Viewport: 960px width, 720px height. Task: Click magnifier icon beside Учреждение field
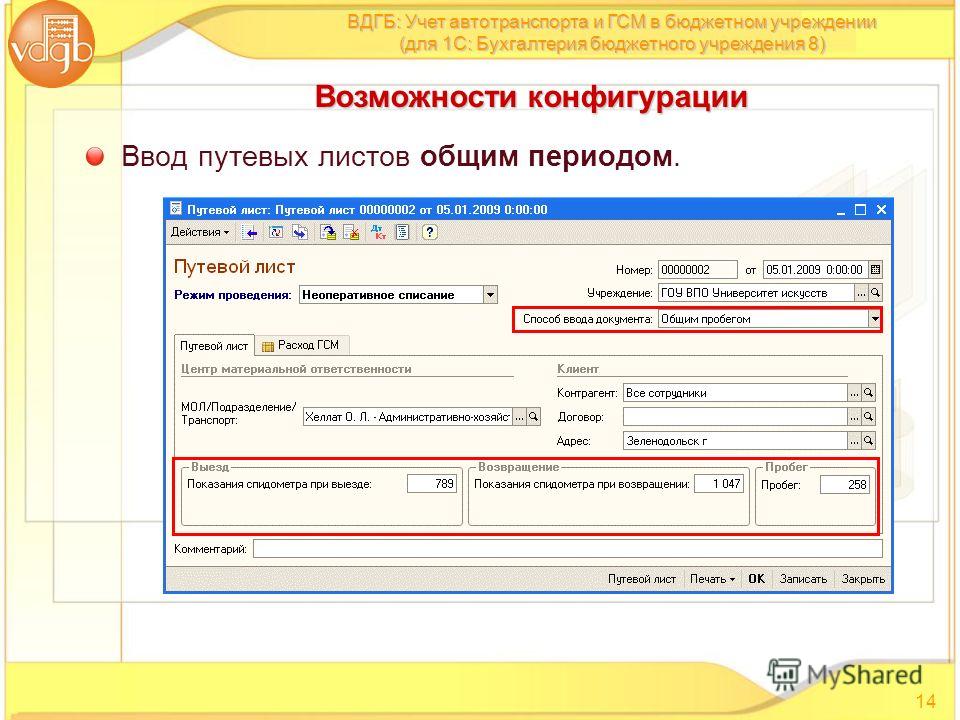click(x=876, y=293)
